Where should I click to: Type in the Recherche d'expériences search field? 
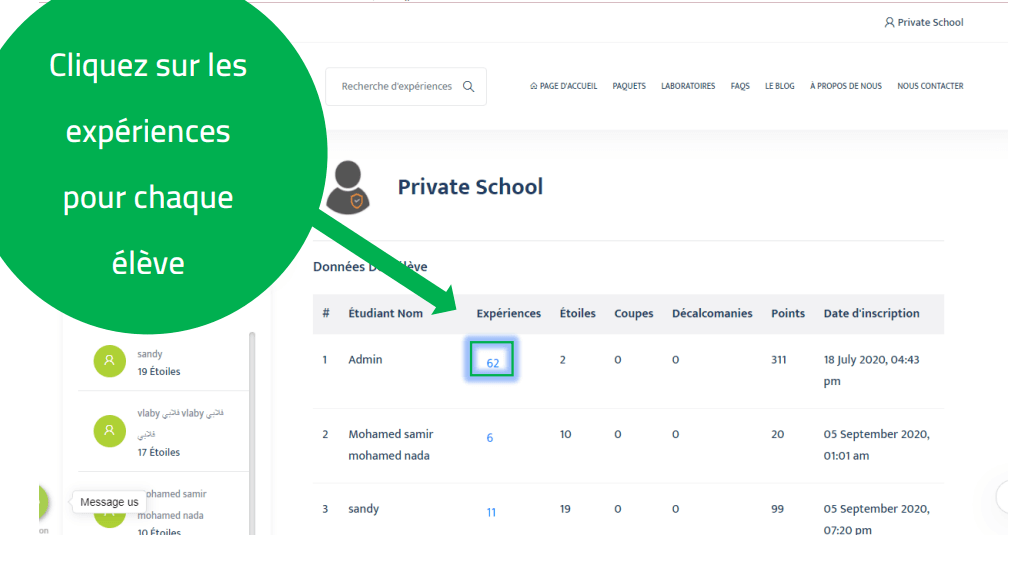[x=396, y=87]
